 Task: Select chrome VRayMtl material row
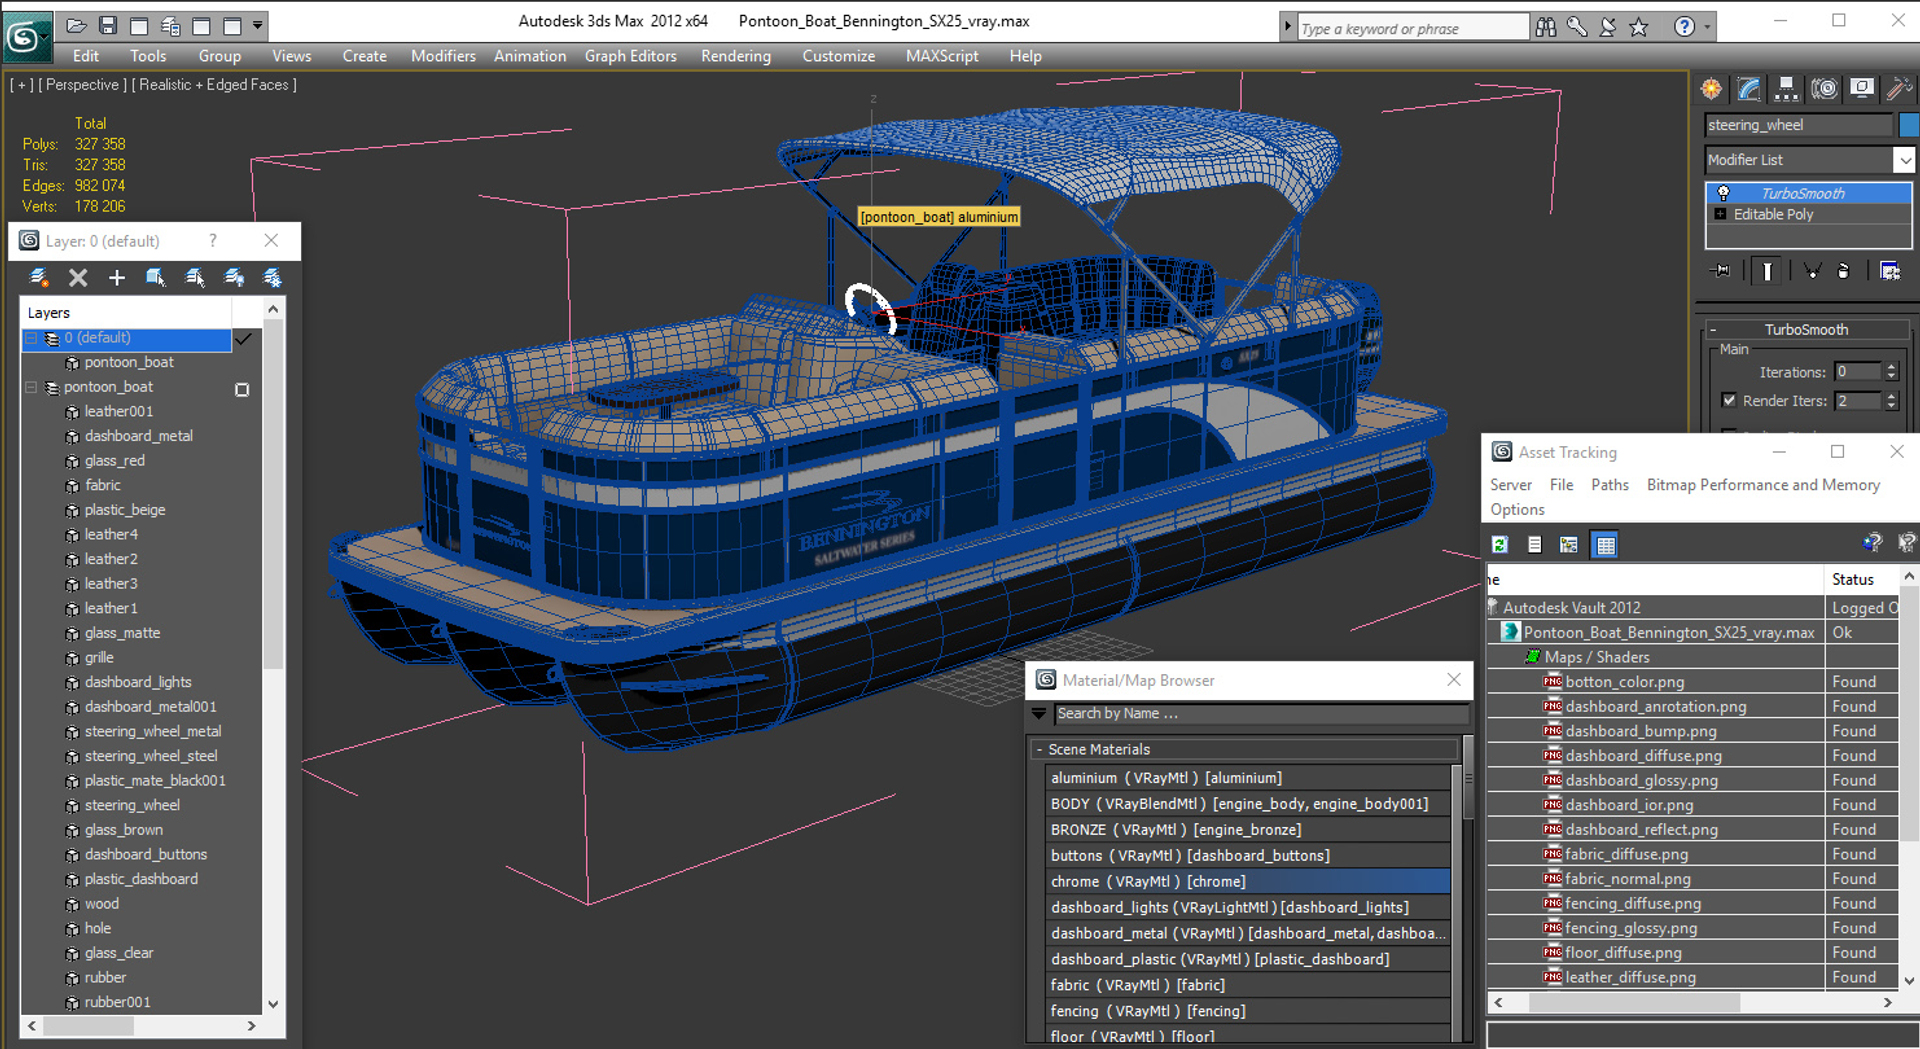(x=1246, y=881)
